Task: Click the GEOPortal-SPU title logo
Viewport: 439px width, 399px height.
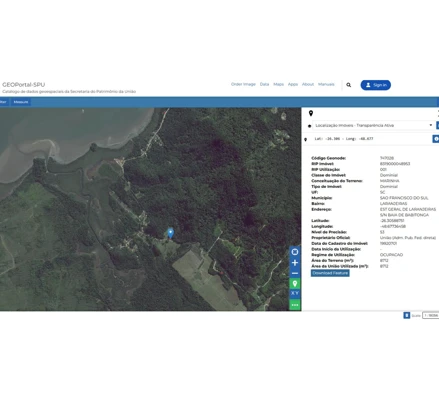Action: click(23, 85)
